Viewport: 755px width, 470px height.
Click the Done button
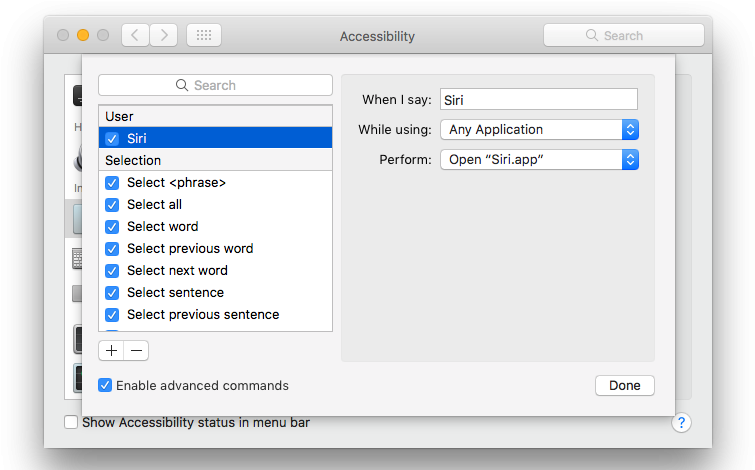(x=625, y=385)
